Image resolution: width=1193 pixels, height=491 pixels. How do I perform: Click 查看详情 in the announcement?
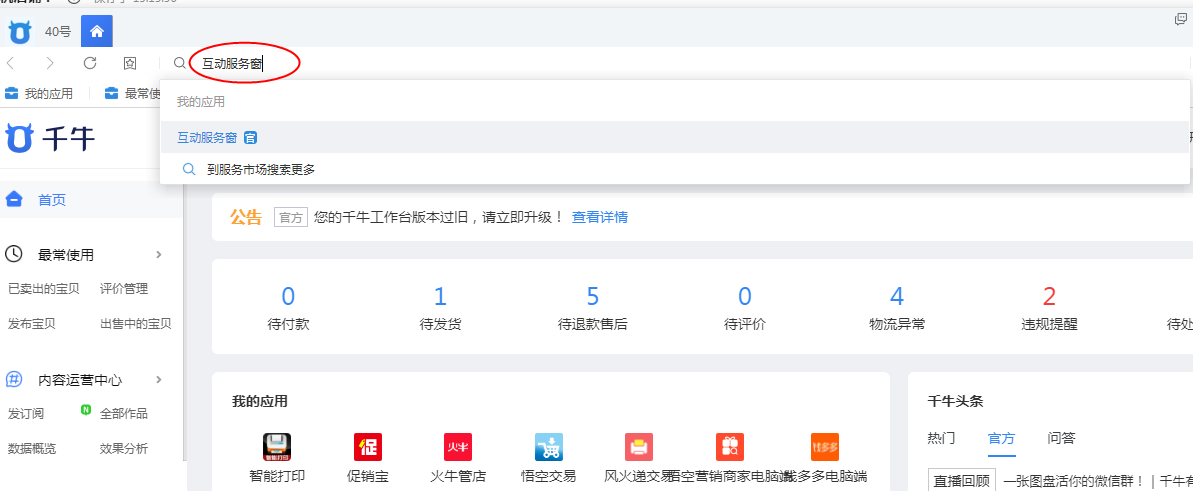pos(600,218)
